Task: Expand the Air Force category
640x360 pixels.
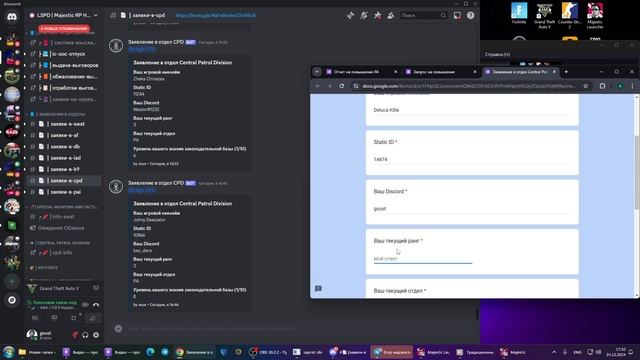Action: (x=45, y=268)
